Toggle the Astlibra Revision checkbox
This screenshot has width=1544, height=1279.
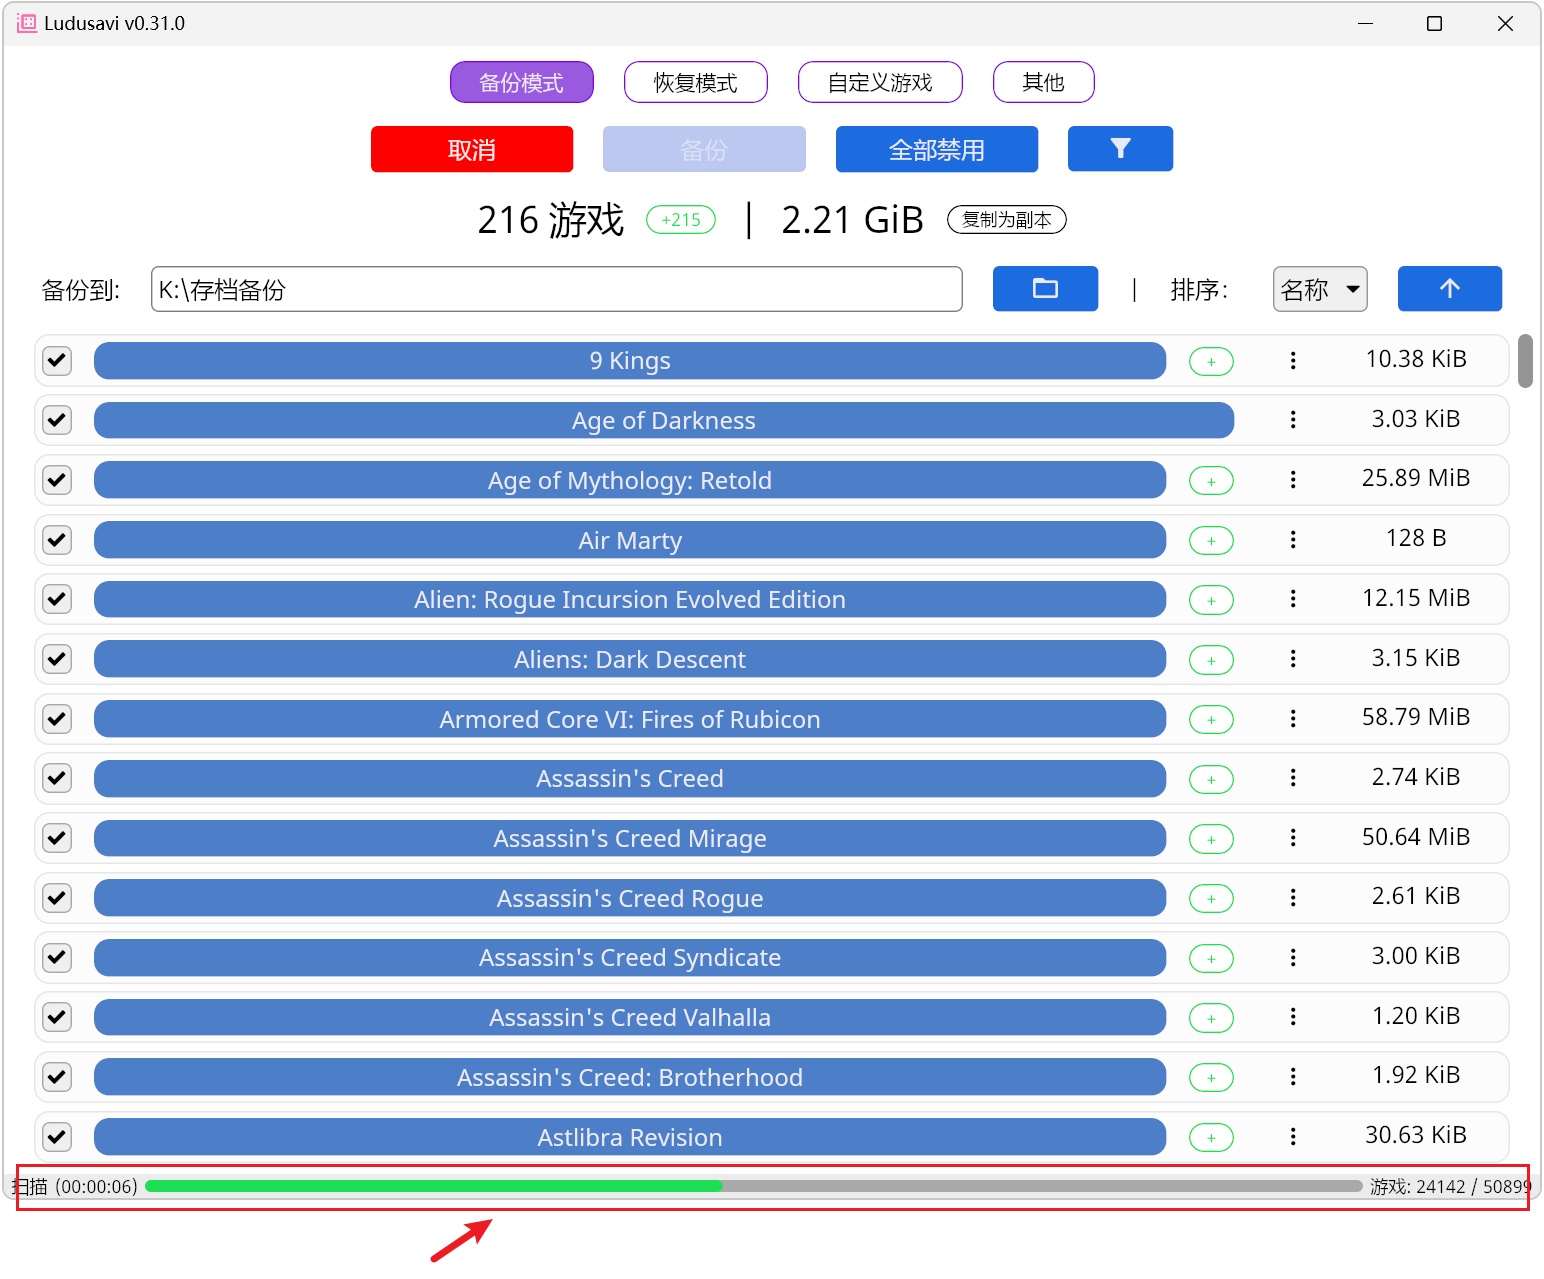click(x=58, y=1137)
